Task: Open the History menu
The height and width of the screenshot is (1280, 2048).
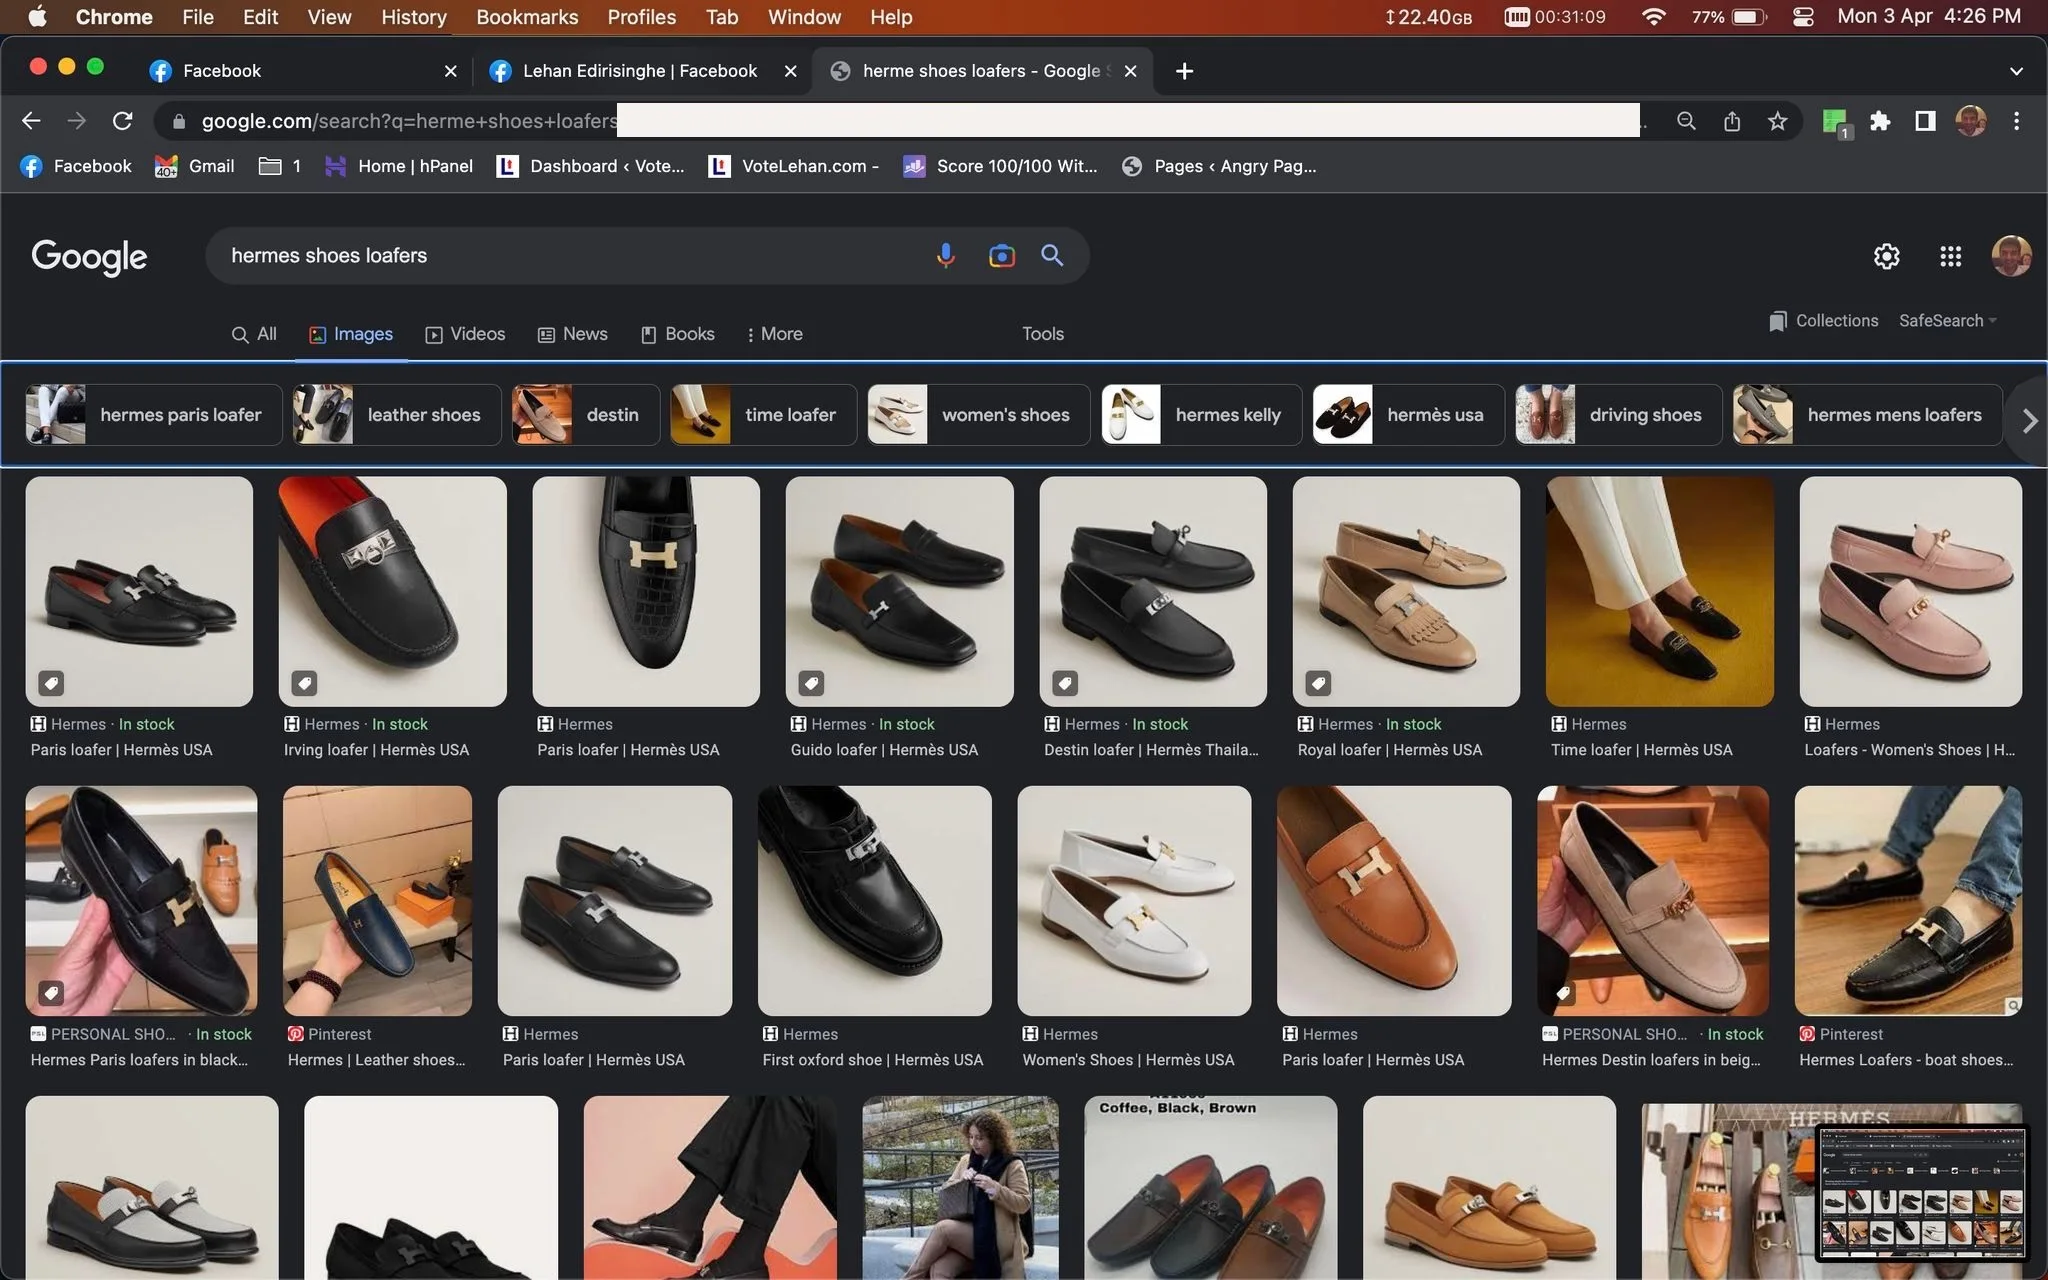Action: pyautogui.click(x=413, y=17)
